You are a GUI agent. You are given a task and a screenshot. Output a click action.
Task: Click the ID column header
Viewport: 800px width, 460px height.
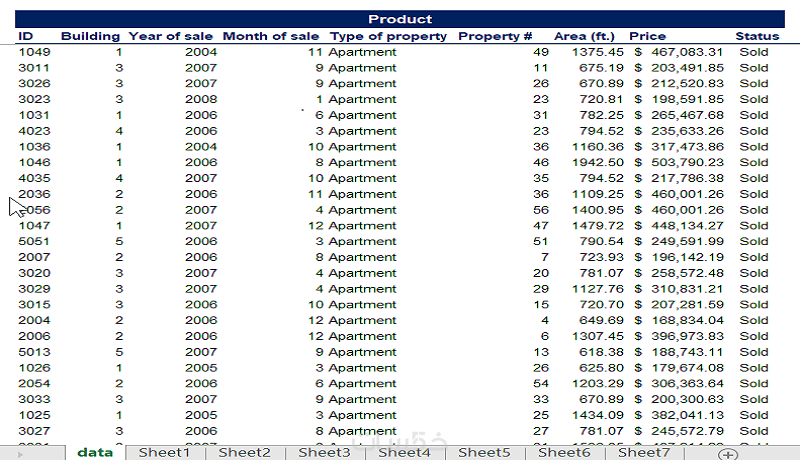tap(26, 36)
